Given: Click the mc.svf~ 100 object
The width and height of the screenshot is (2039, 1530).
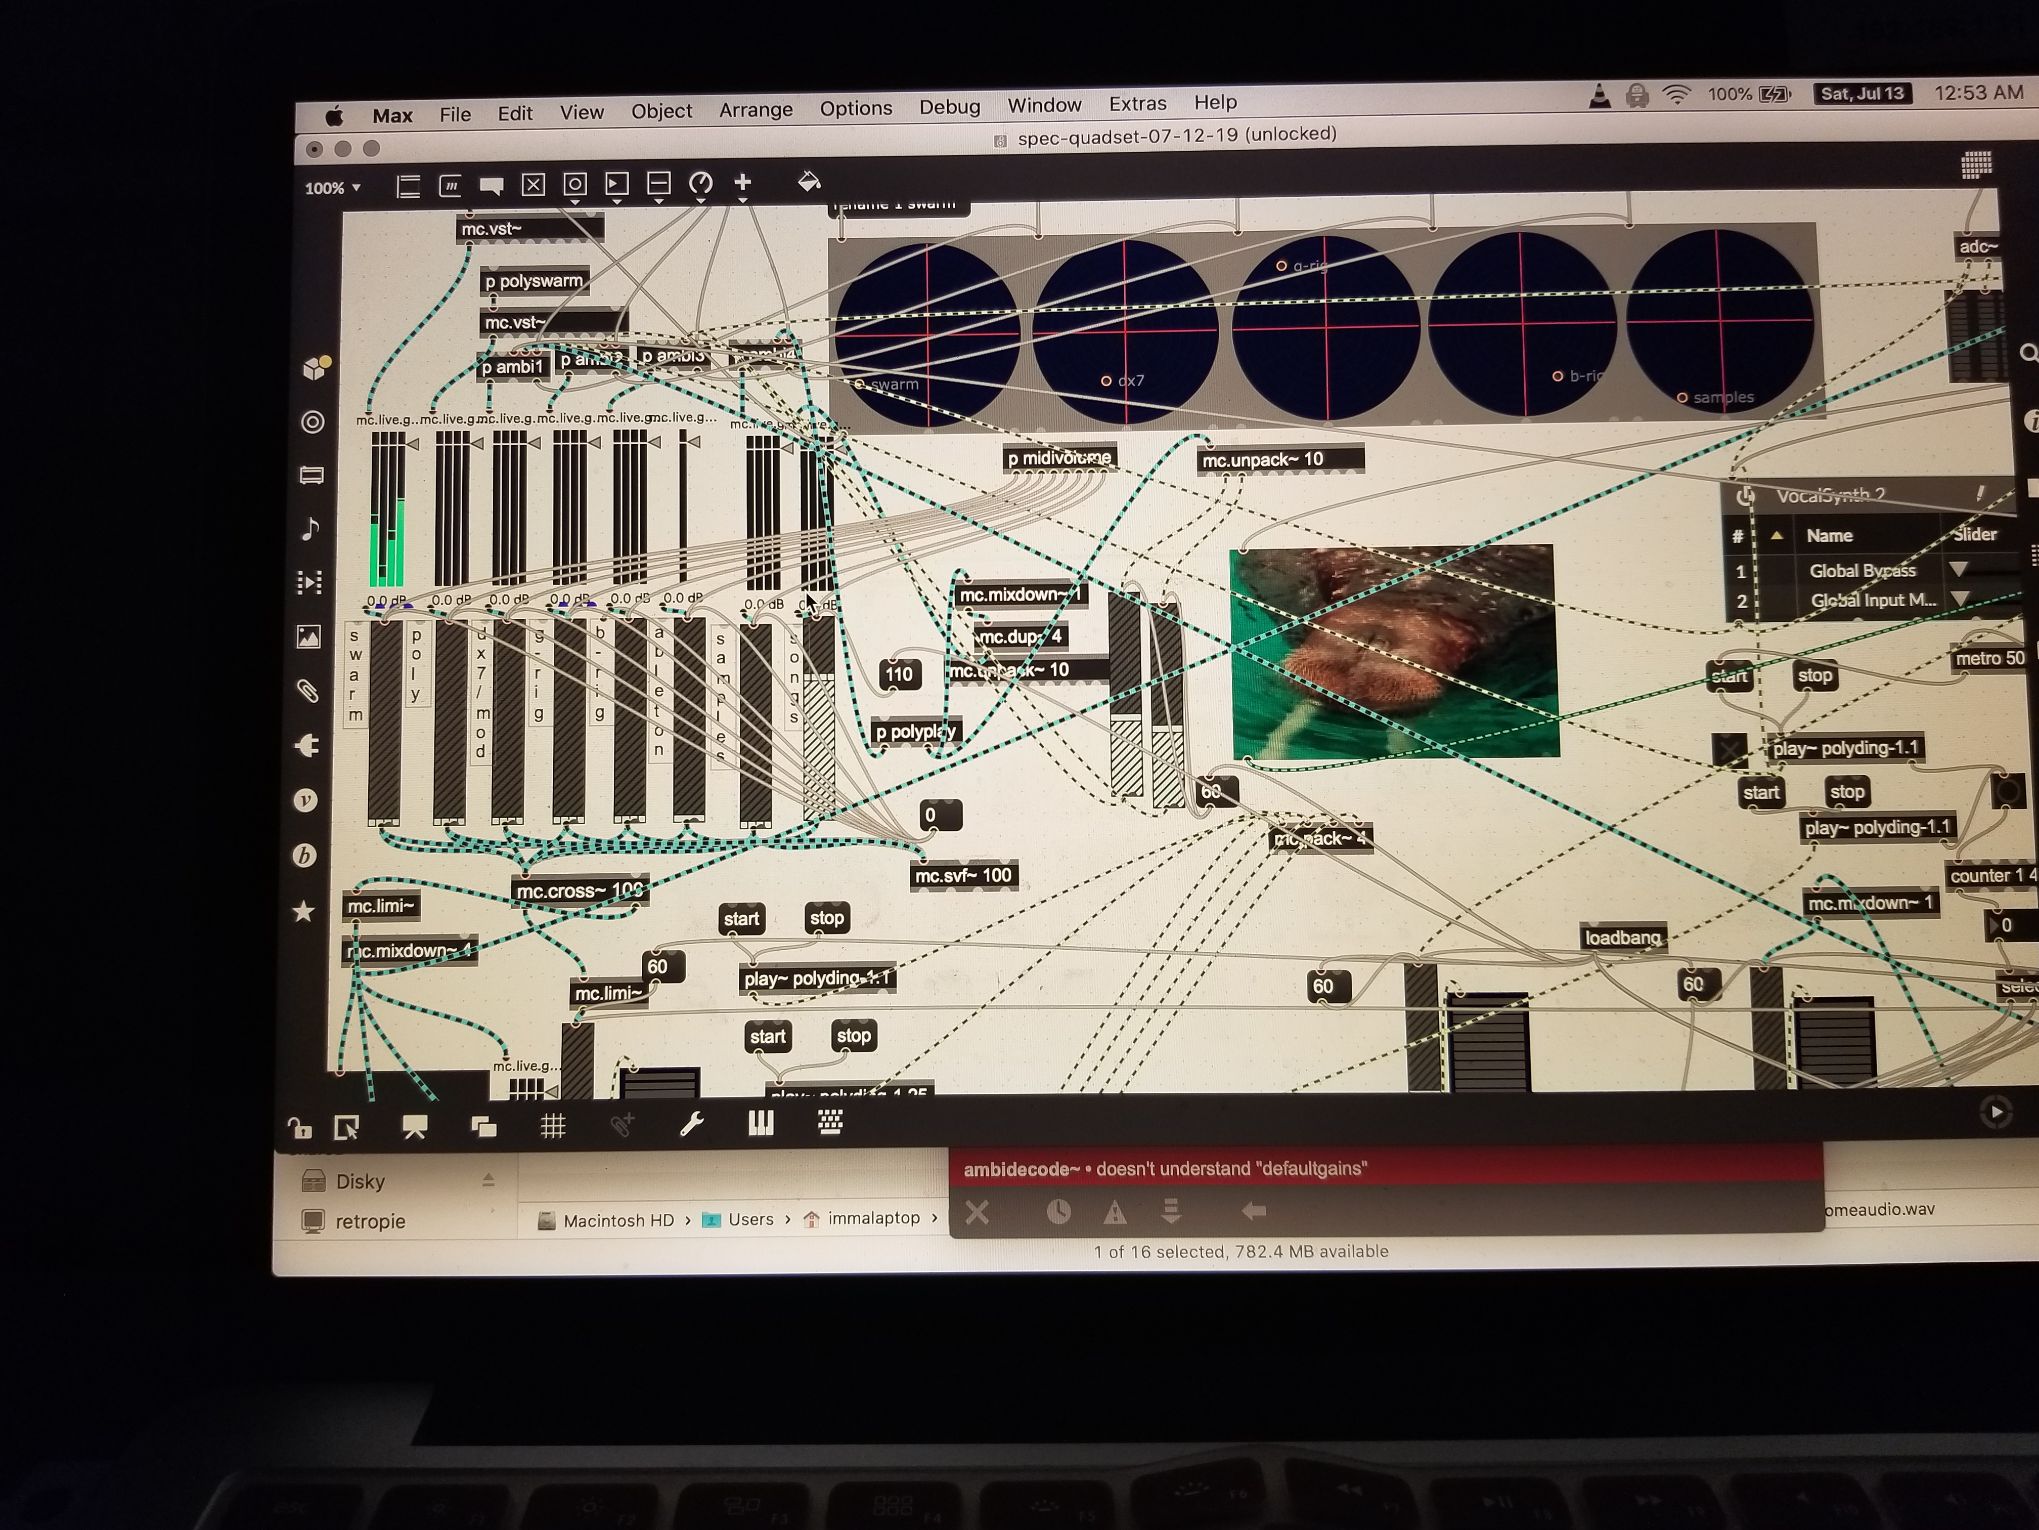Looking at the screenshot, I should tap(963, 876).
